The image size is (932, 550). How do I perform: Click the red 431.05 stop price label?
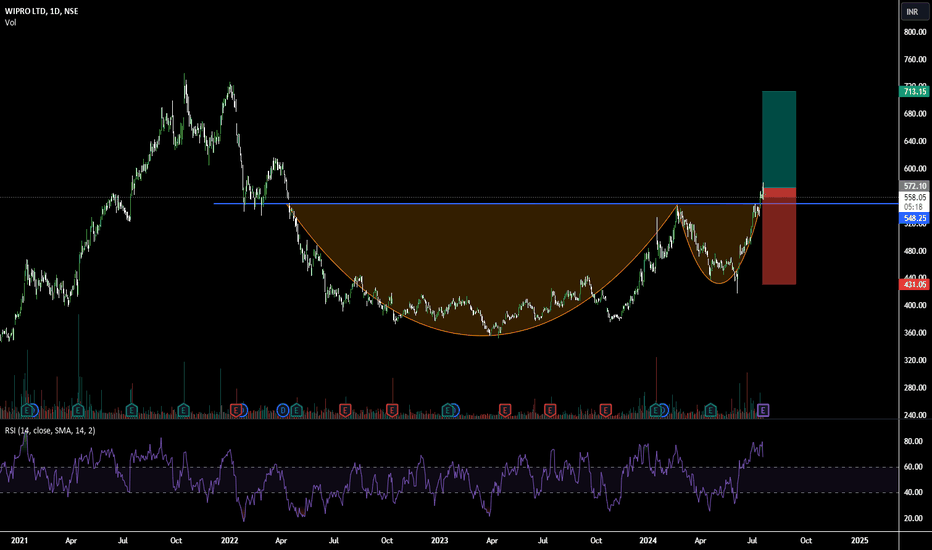(x=914, y=285)
